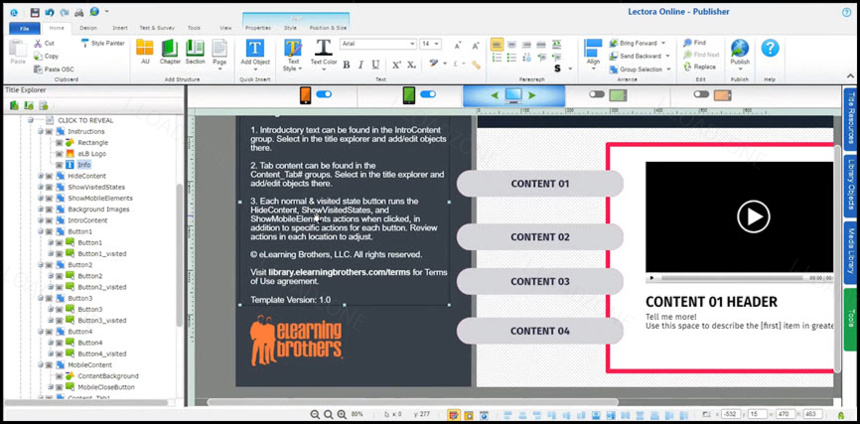860x424 pixels.
Task: Click the Style Painter tool
Action: click(x=103, y=43)
